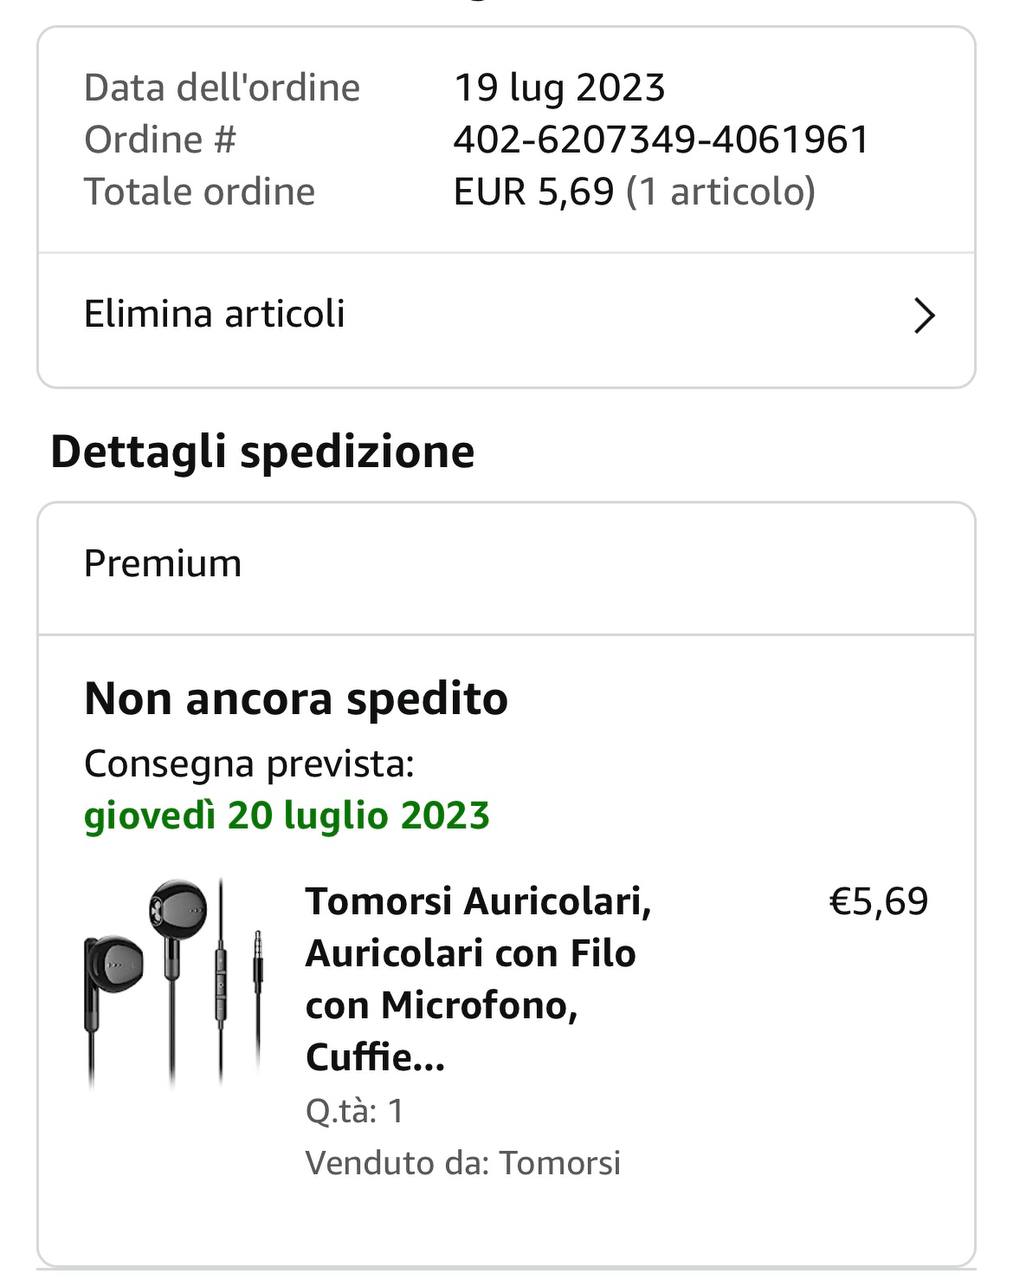1013x1280 pixels.
Task: Tap the chevron arrow beside Elimina articoli
Action: [924, 316]
